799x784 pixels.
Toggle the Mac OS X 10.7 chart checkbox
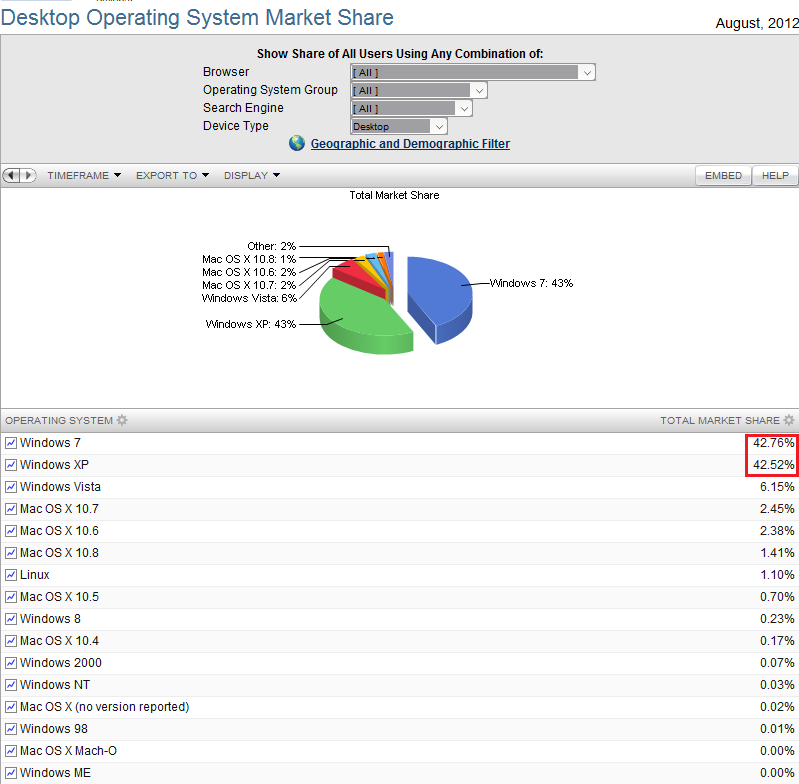click(11, 509)
